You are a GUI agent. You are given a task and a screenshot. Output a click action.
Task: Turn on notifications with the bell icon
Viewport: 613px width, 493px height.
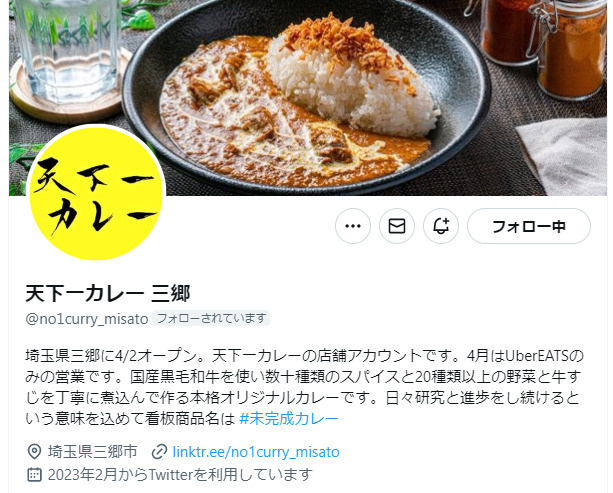[x=441, y=226]
